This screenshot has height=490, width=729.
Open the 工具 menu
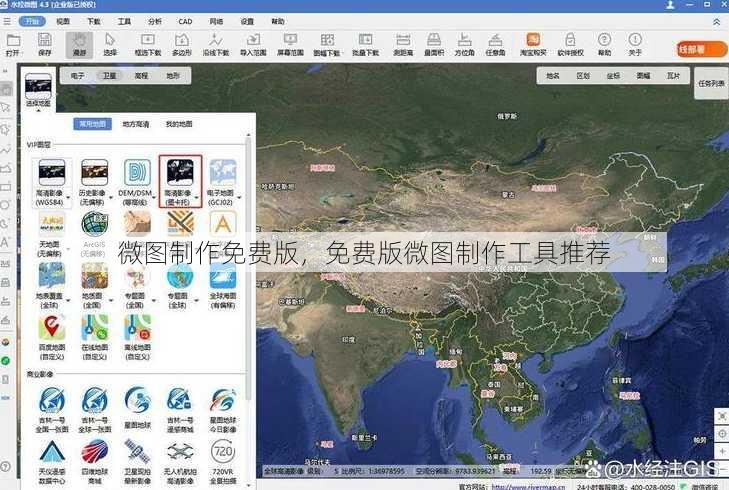click(x=124, y=21)
